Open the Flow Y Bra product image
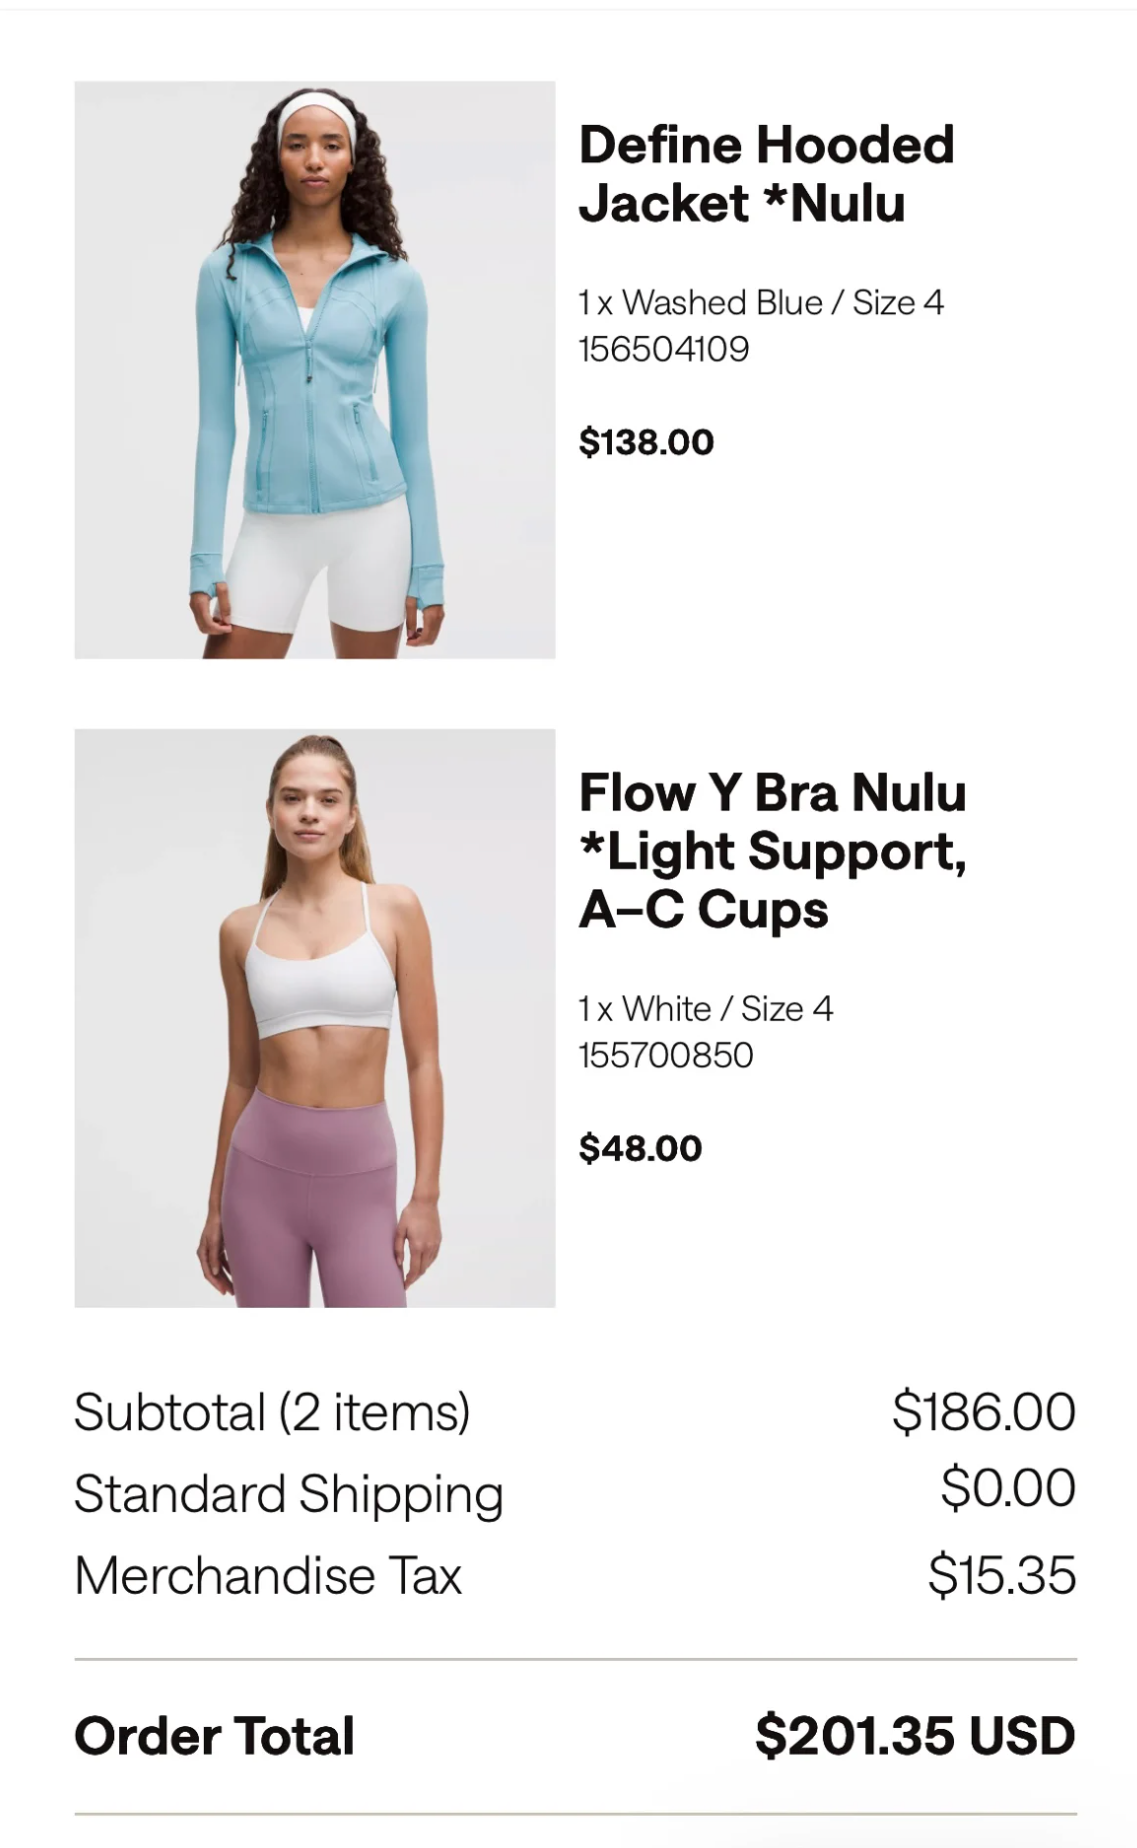 (x=315, y=1018)
